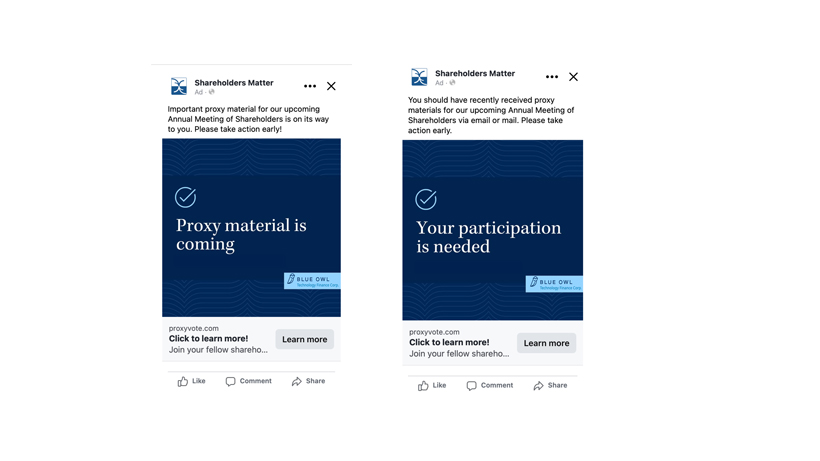Viewport: 820px width, 461px height.
Task: Open the Shareholders Matter page name on left ad
Action: [234, 83]
